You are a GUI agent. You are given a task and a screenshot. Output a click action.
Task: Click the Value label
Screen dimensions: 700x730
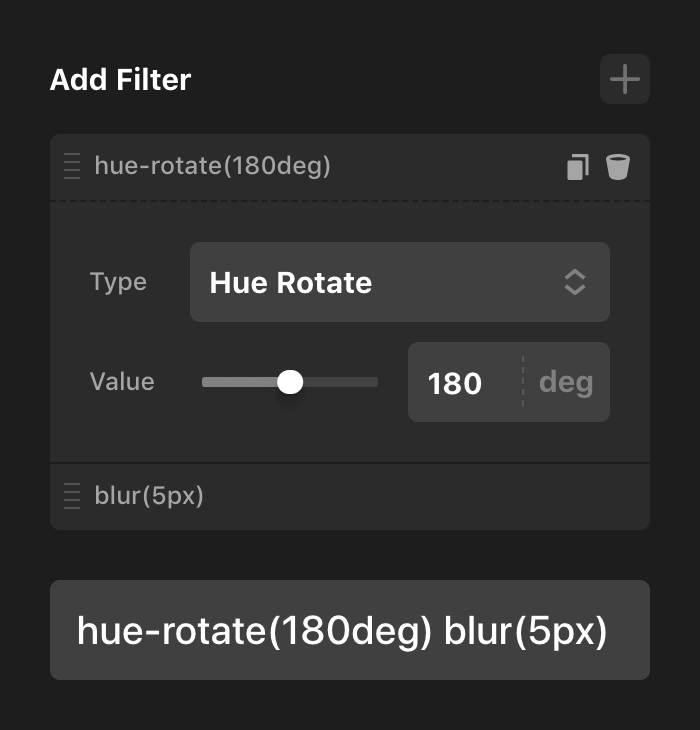coord(122,382)
